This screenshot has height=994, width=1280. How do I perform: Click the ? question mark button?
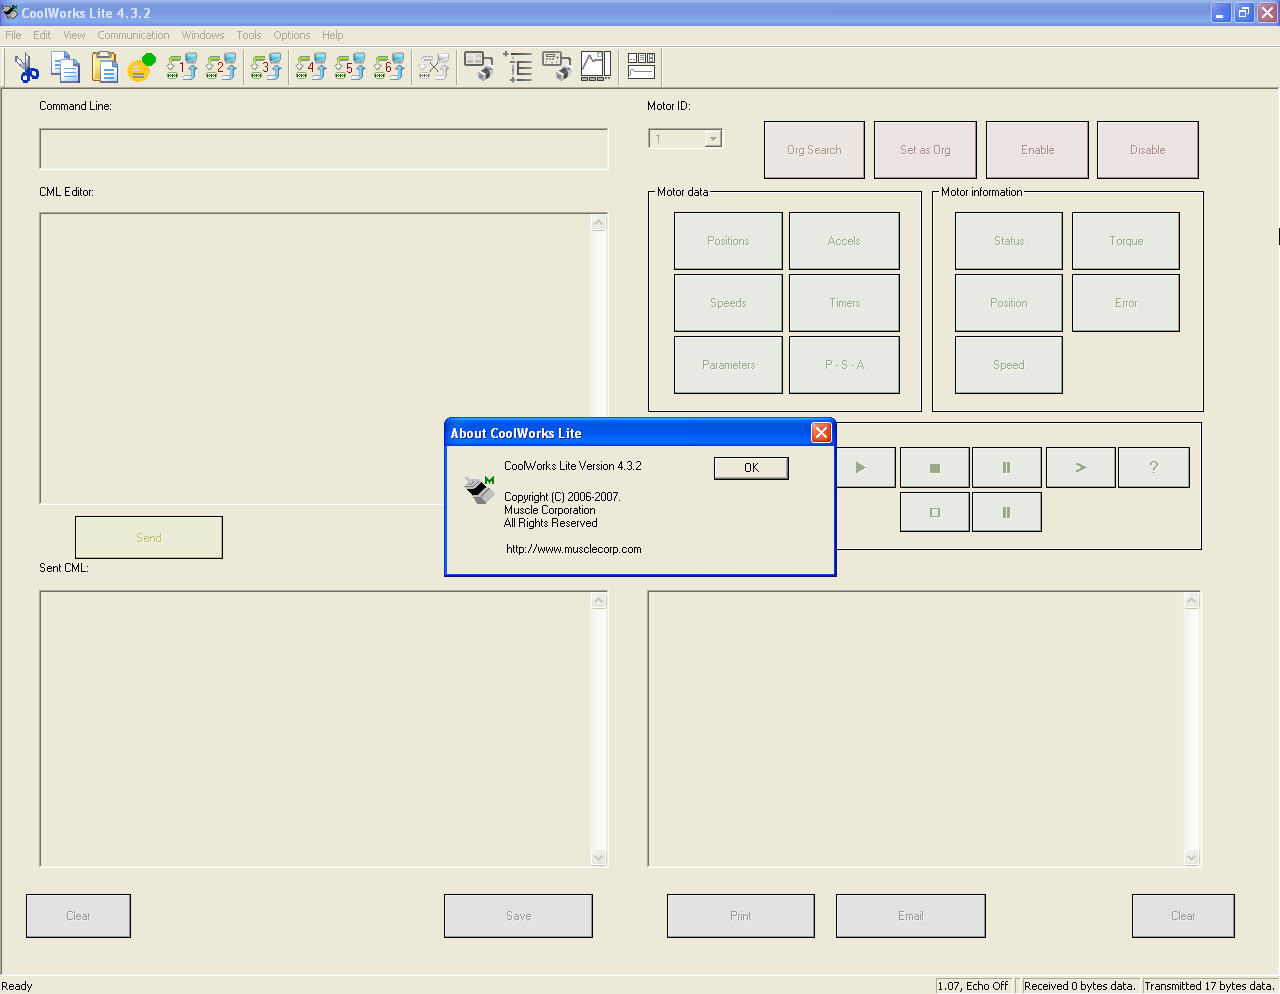point(1154,467)
